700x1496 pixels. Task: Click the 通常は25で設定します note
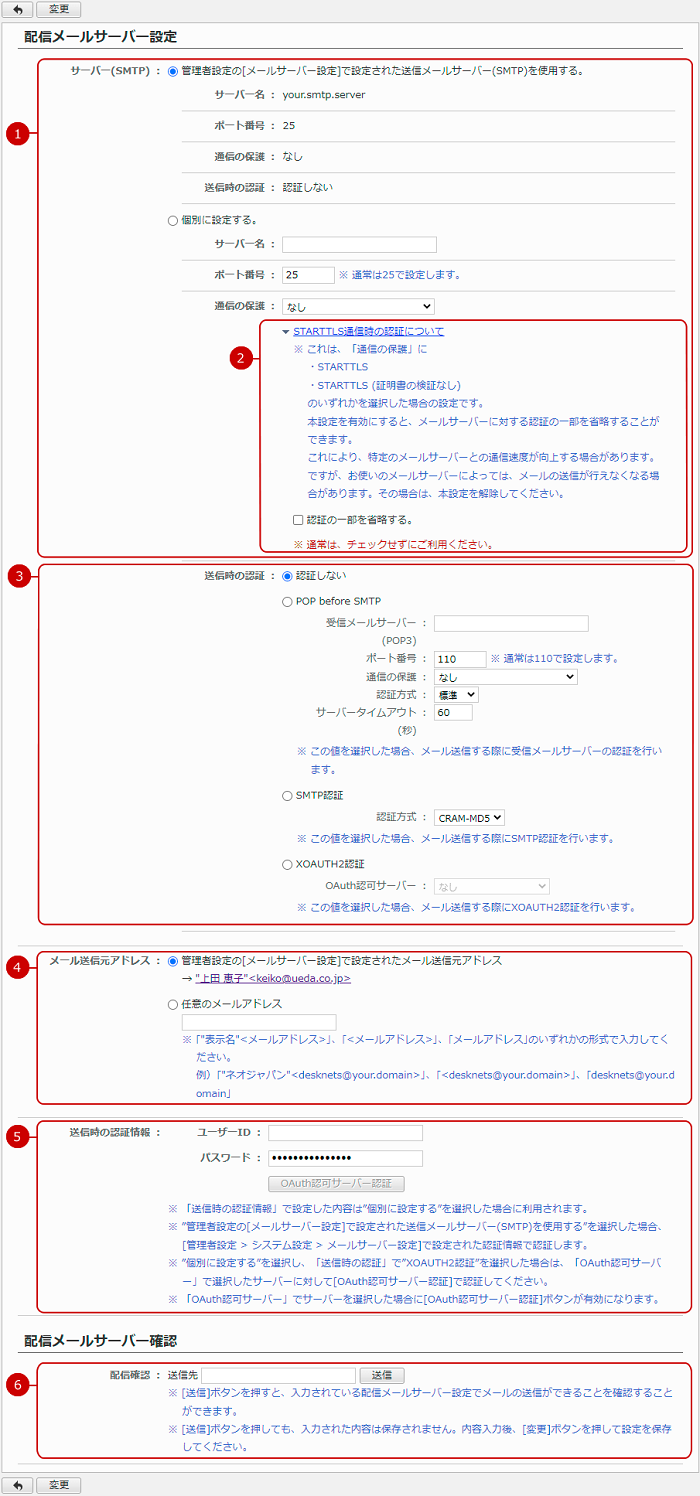[400, 275]
